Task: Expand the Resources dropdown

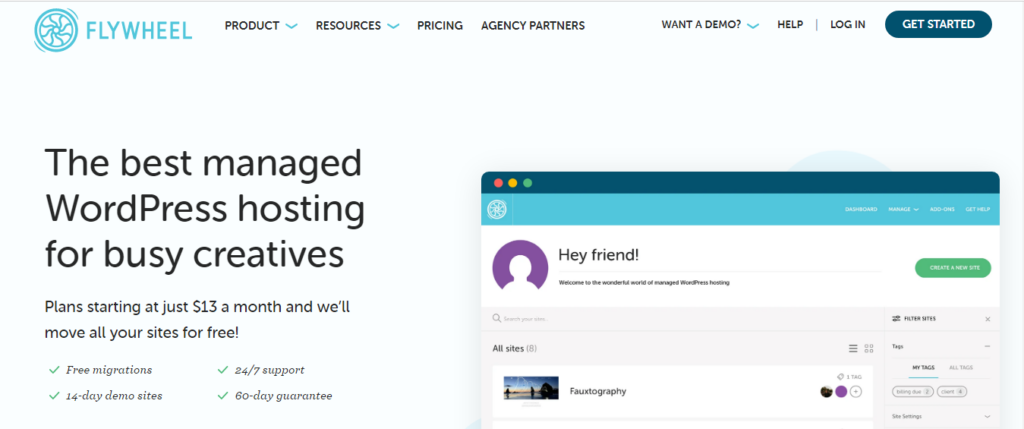Action: (357, 25)
